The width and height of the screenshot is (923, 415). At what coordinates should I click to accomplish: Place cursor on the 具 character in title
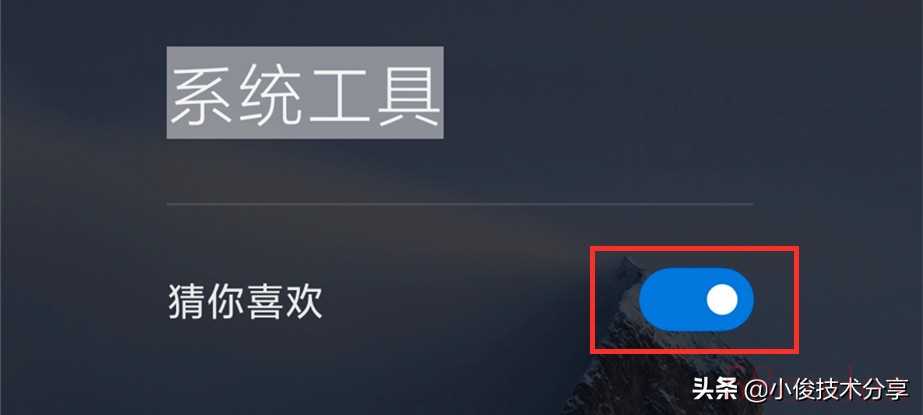tap(407, 95)
